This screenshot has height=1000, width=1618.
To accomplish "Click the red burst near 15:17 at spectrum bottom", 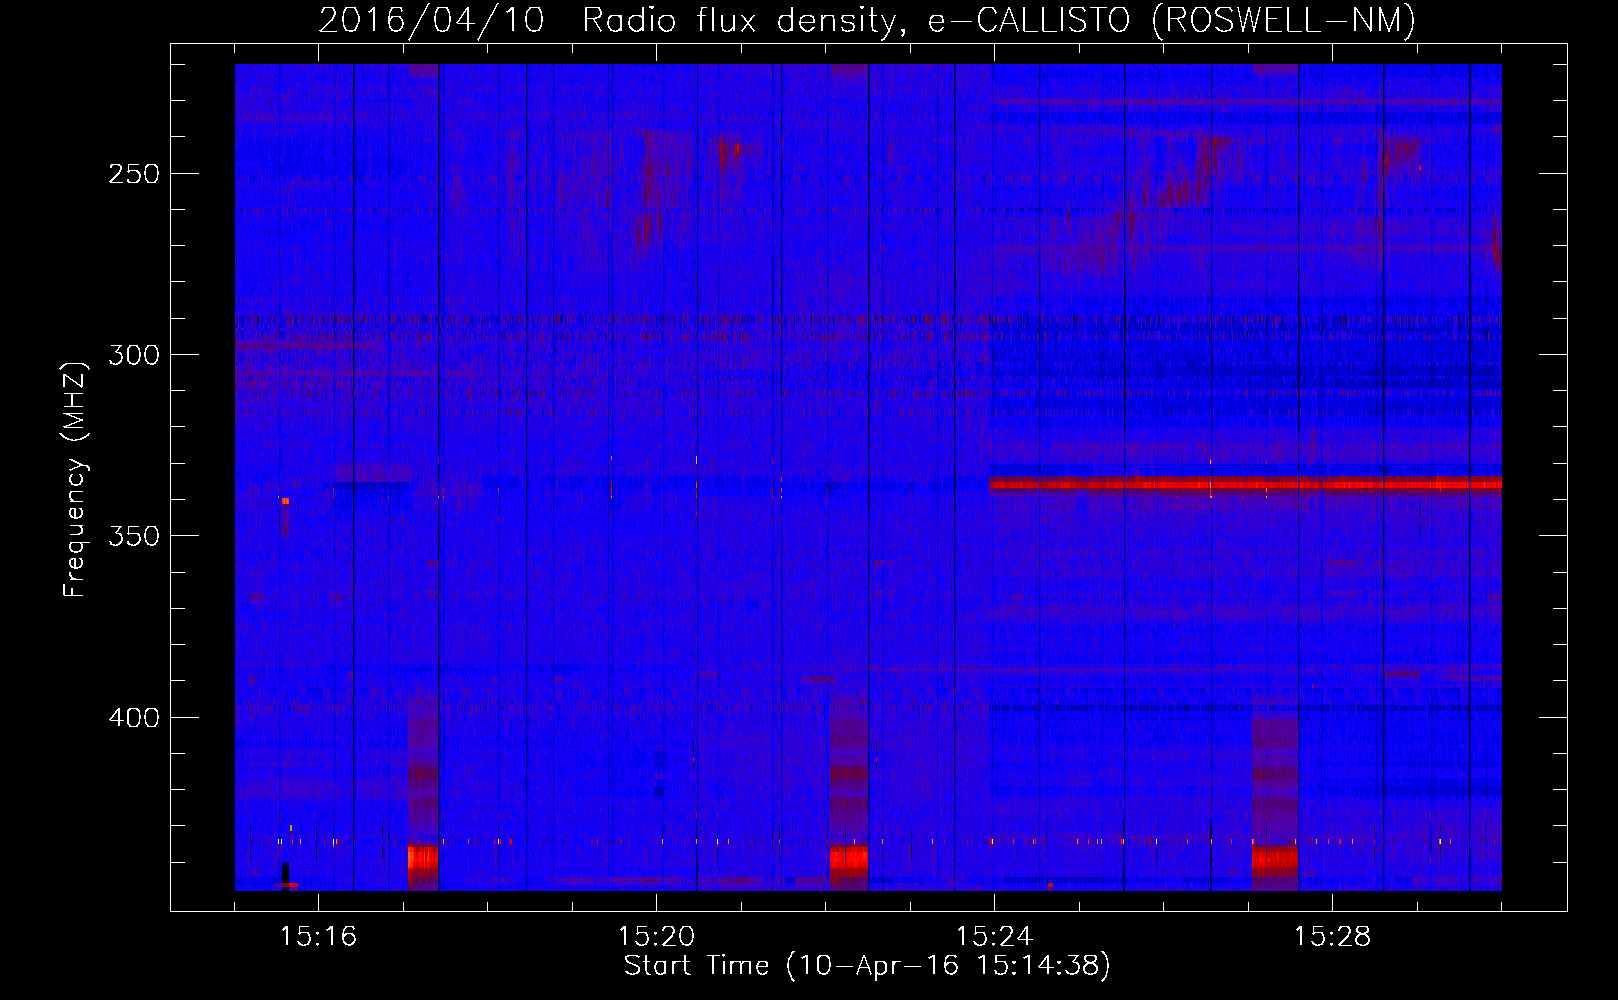I will click(x=422, y=859).
